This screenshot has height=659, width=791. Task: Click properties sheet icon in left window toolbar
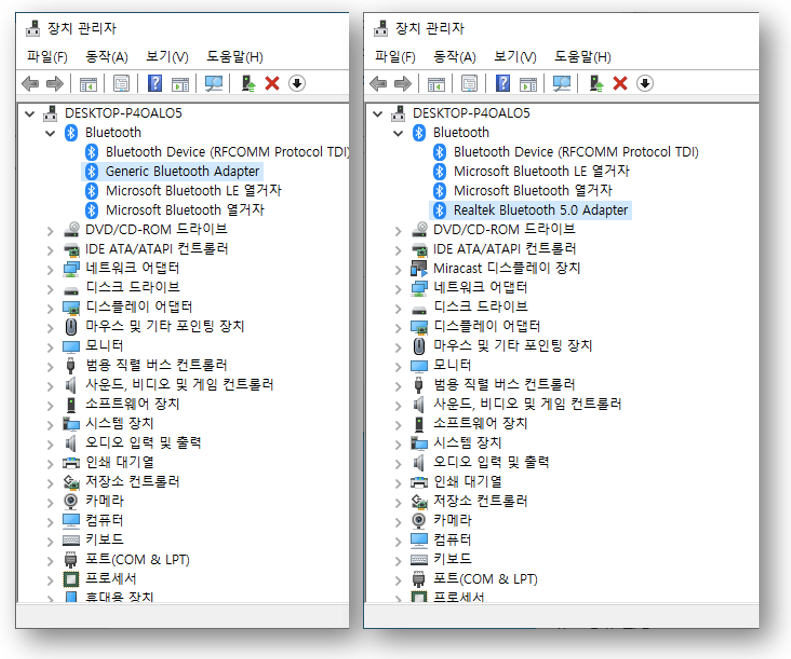(x=122, y=83)
